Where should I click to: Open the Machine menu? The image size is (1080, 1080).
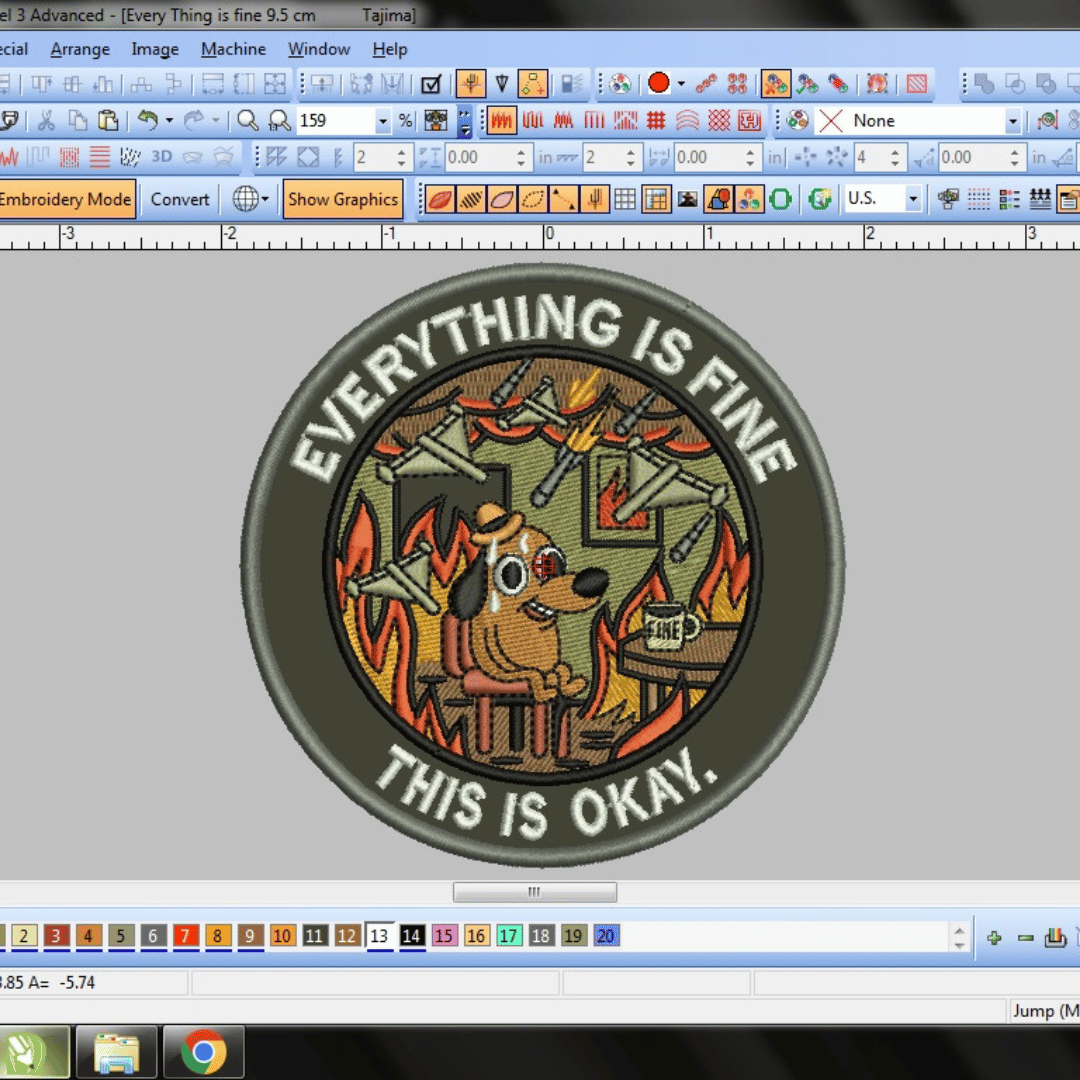pos(233,49)
